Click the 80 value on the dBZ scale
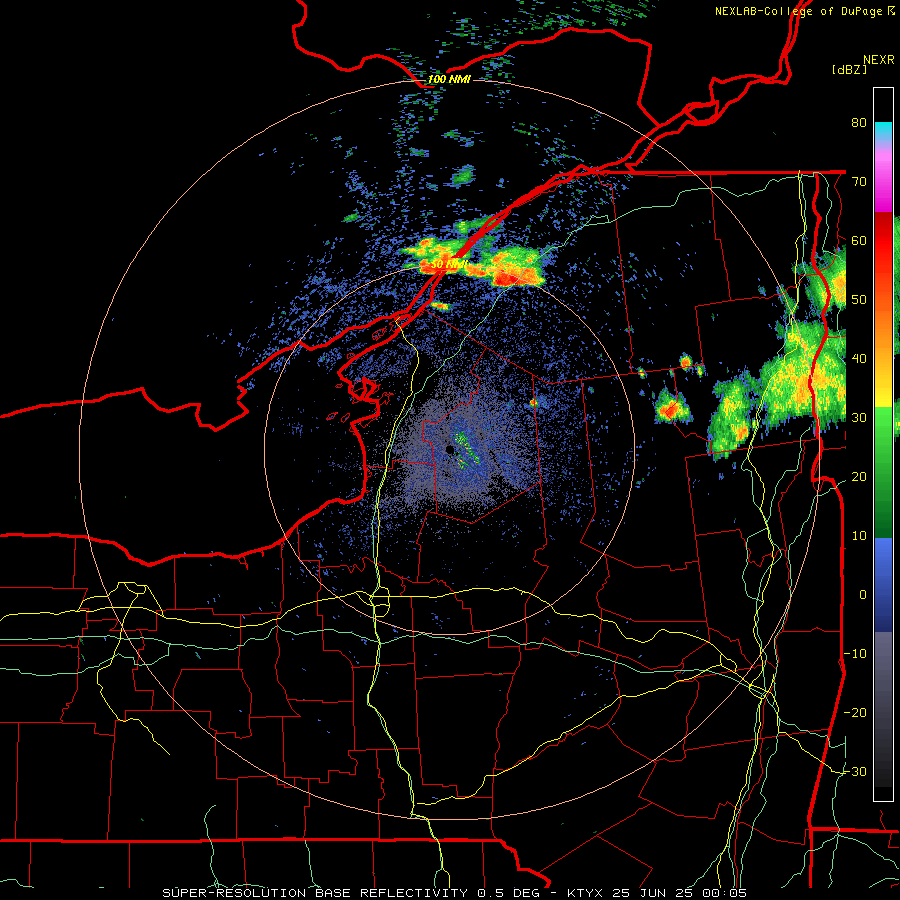 [x=859, y=122]
